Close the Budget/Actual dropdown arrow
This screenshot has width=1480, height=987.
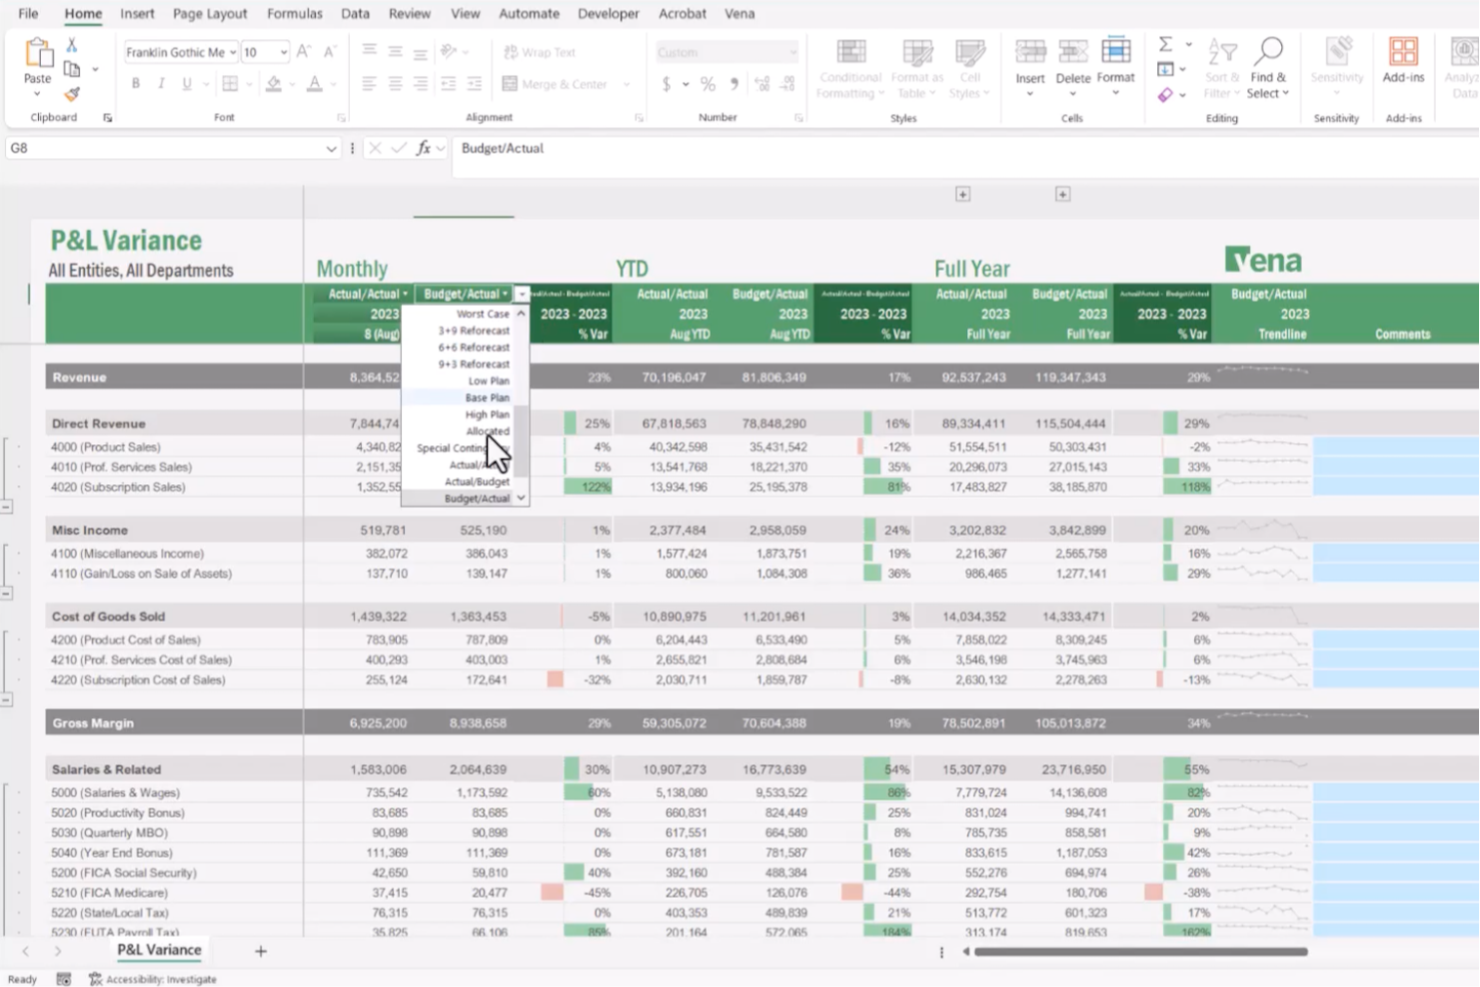coord(522,294)
